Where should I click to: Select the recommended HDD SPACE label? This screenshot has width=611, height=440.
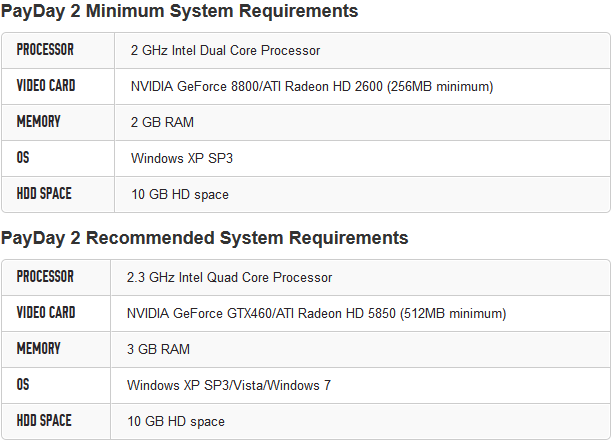(x=44, y=421)
